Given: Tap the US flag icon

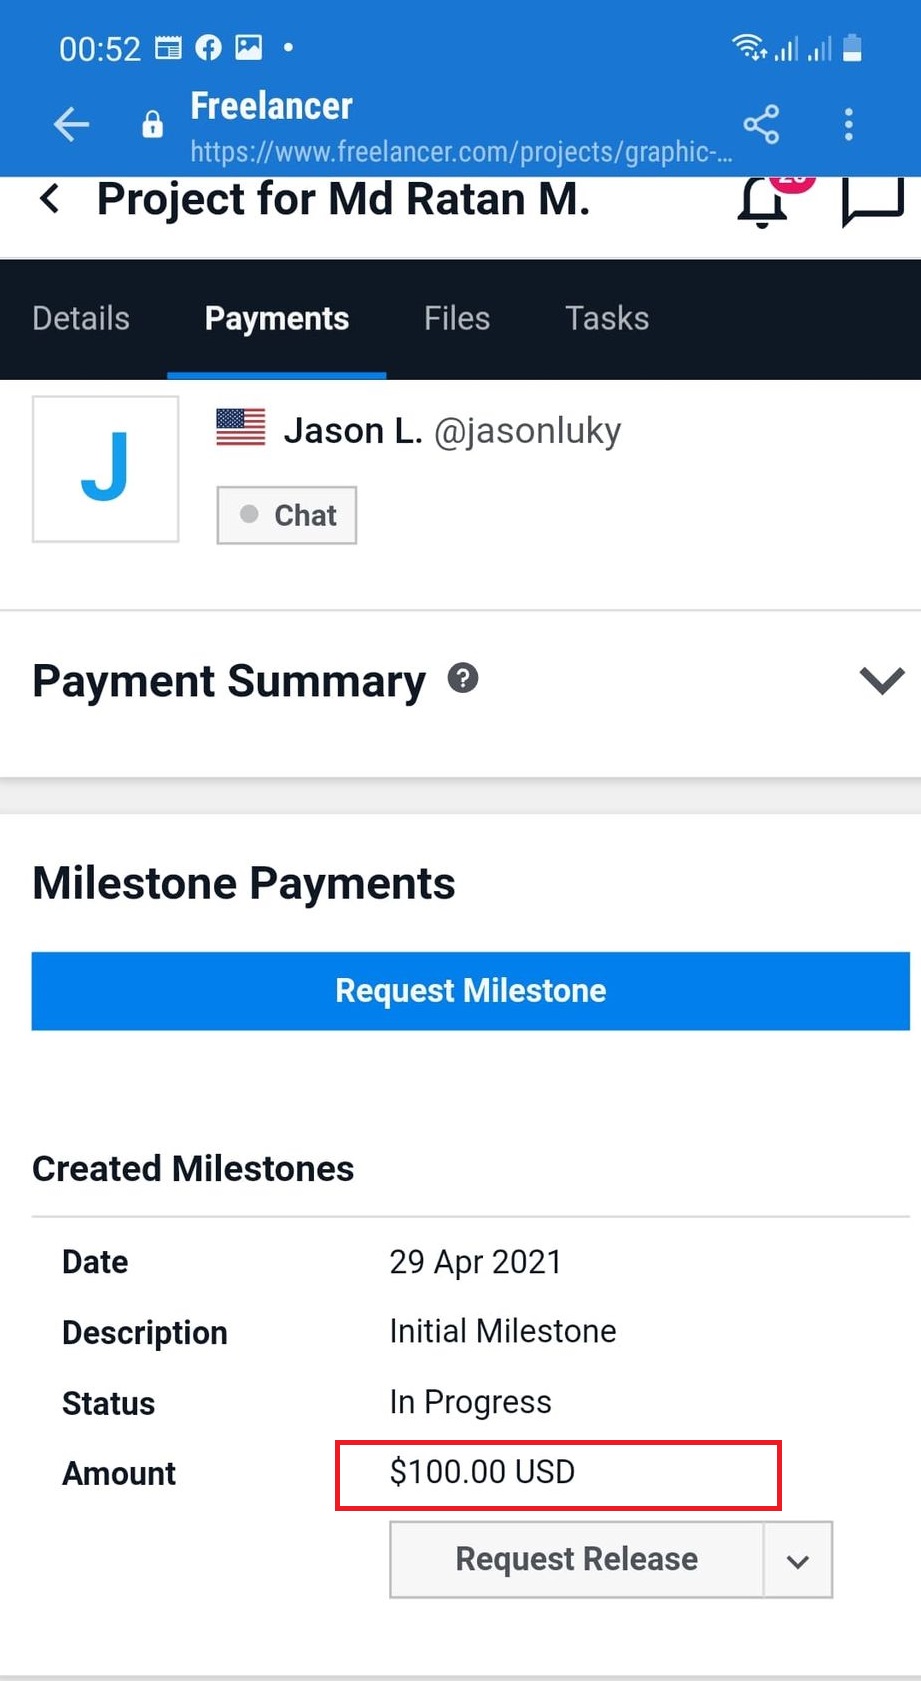Looking at the screenshot, I should [241, 428].
